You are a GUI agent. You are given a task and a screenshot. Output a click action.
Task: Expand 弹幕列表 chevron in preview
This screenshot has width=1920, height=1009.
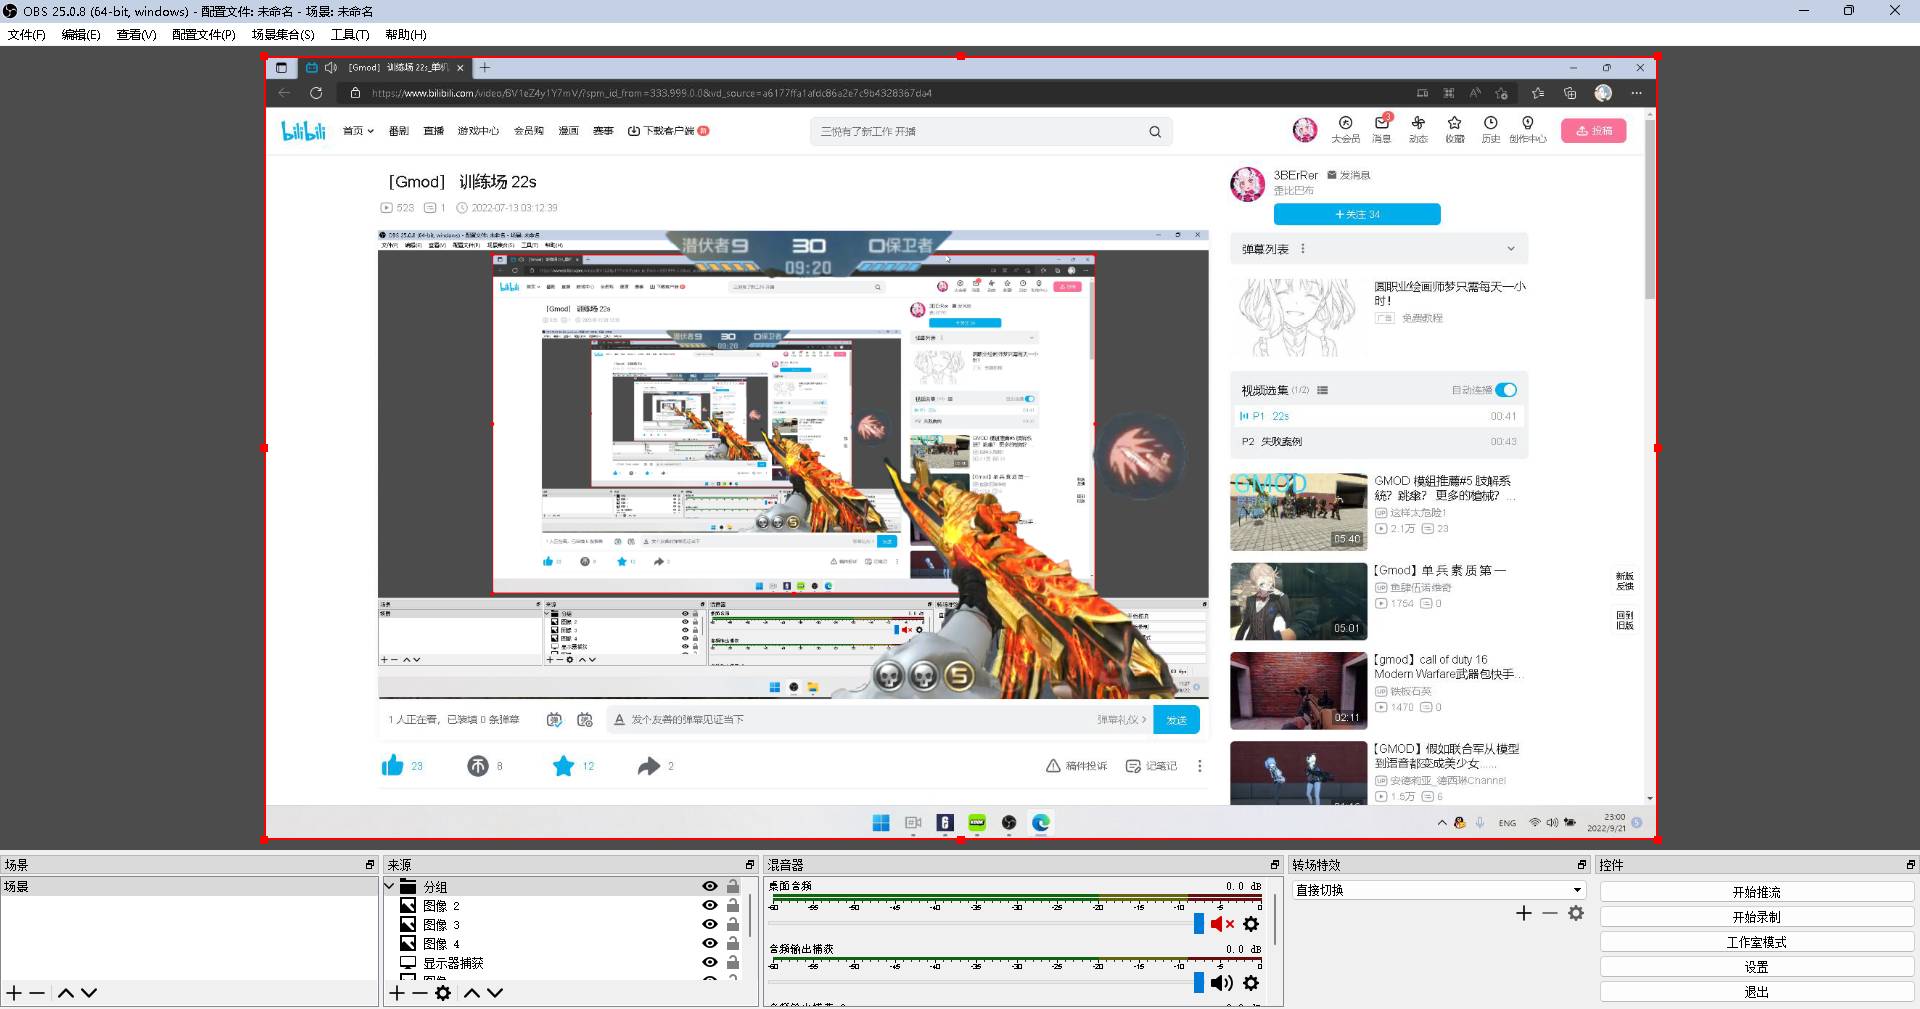1511,249
